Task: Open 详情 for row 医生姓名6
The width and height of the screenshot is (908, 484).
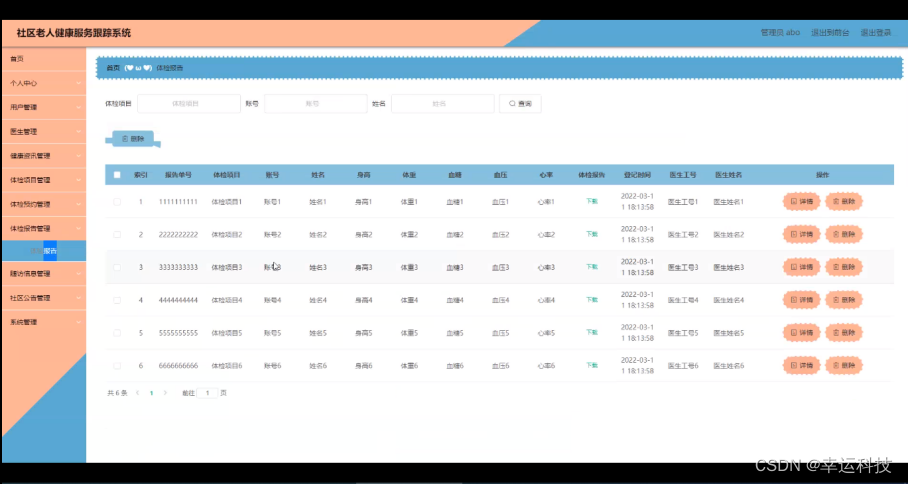Action: tap(801, 365)
